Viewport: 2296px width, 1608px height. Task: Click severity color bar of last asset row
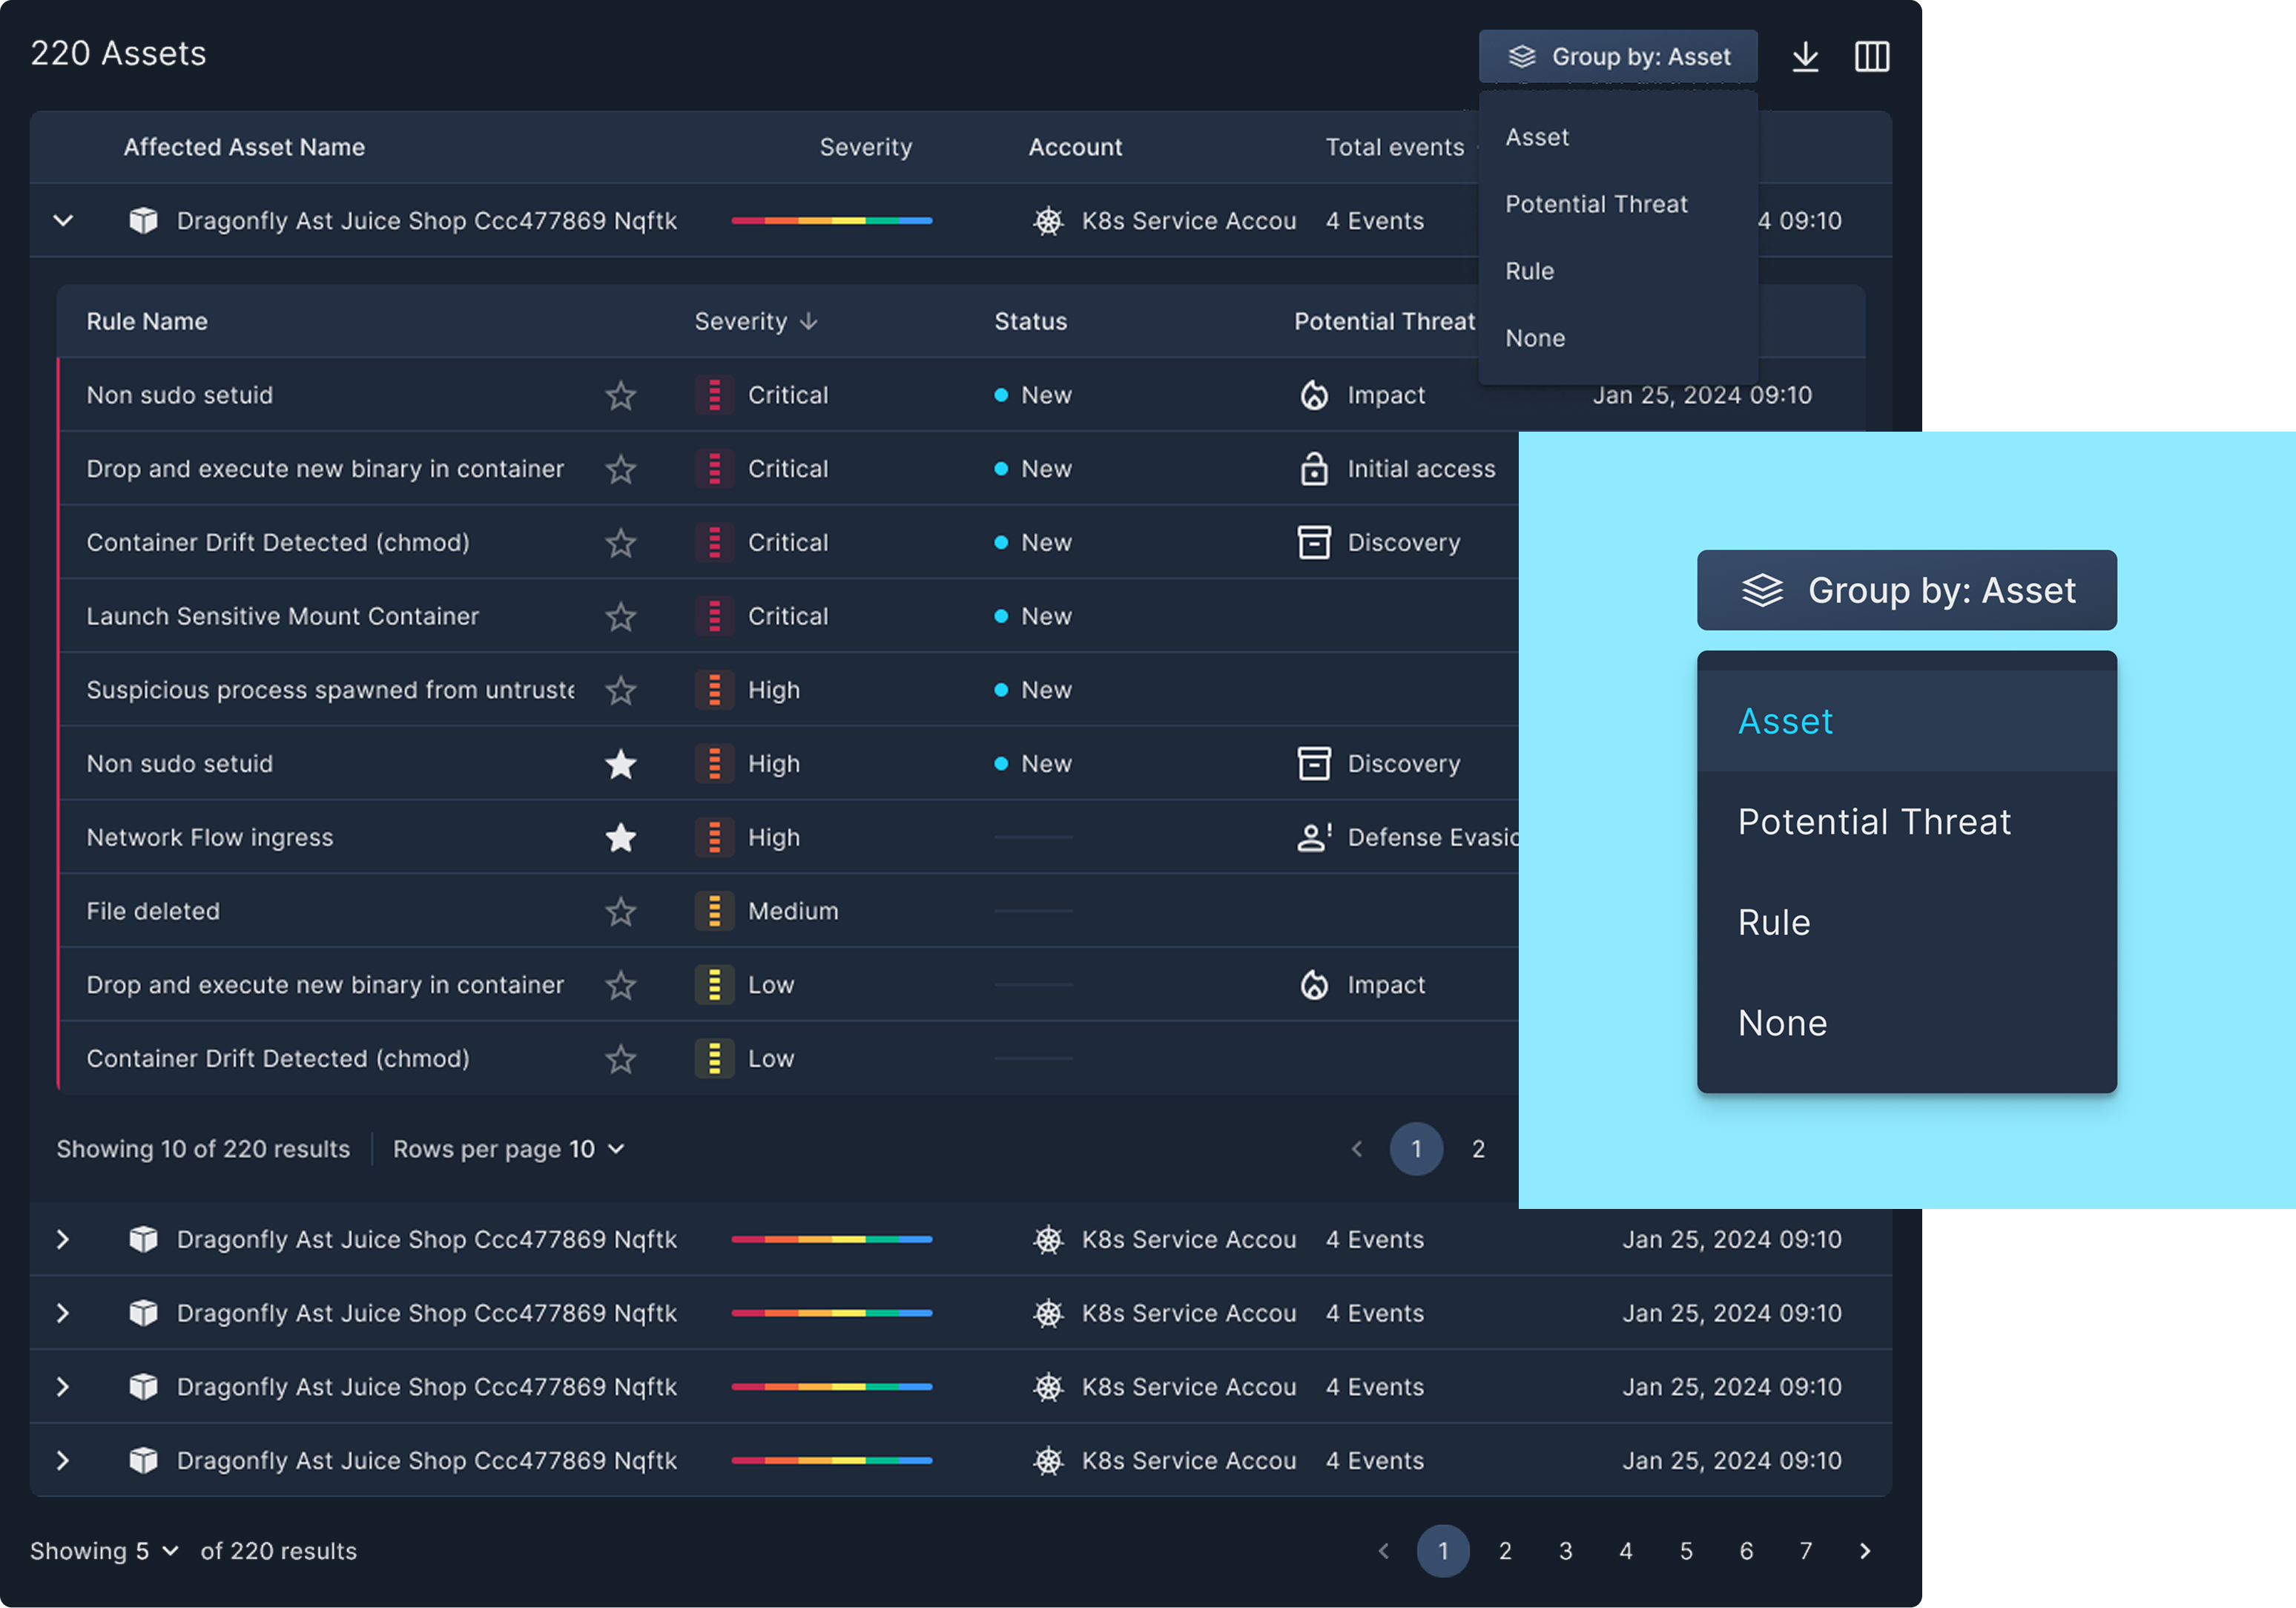pos(832,1460)
